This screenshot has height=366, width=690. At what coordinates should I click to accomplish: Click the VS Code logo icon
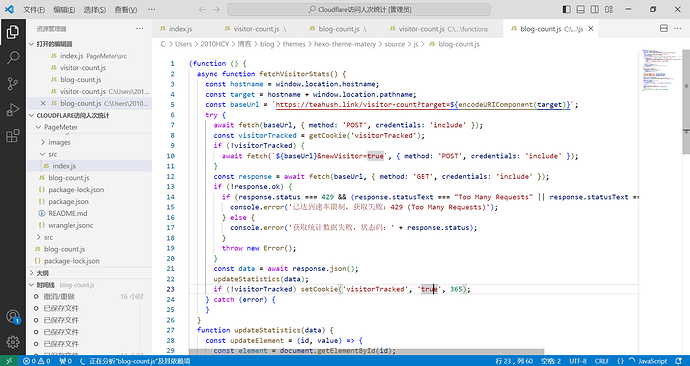(9, 9)
